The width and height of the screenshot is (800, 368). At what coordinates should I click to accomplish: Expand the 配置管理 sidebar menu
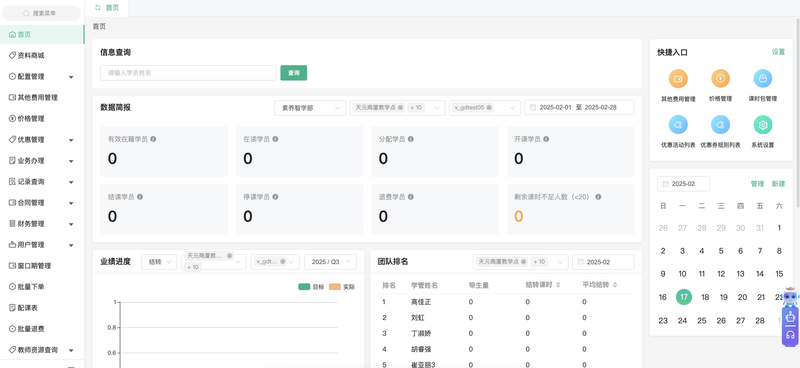(x=42, y=77)
